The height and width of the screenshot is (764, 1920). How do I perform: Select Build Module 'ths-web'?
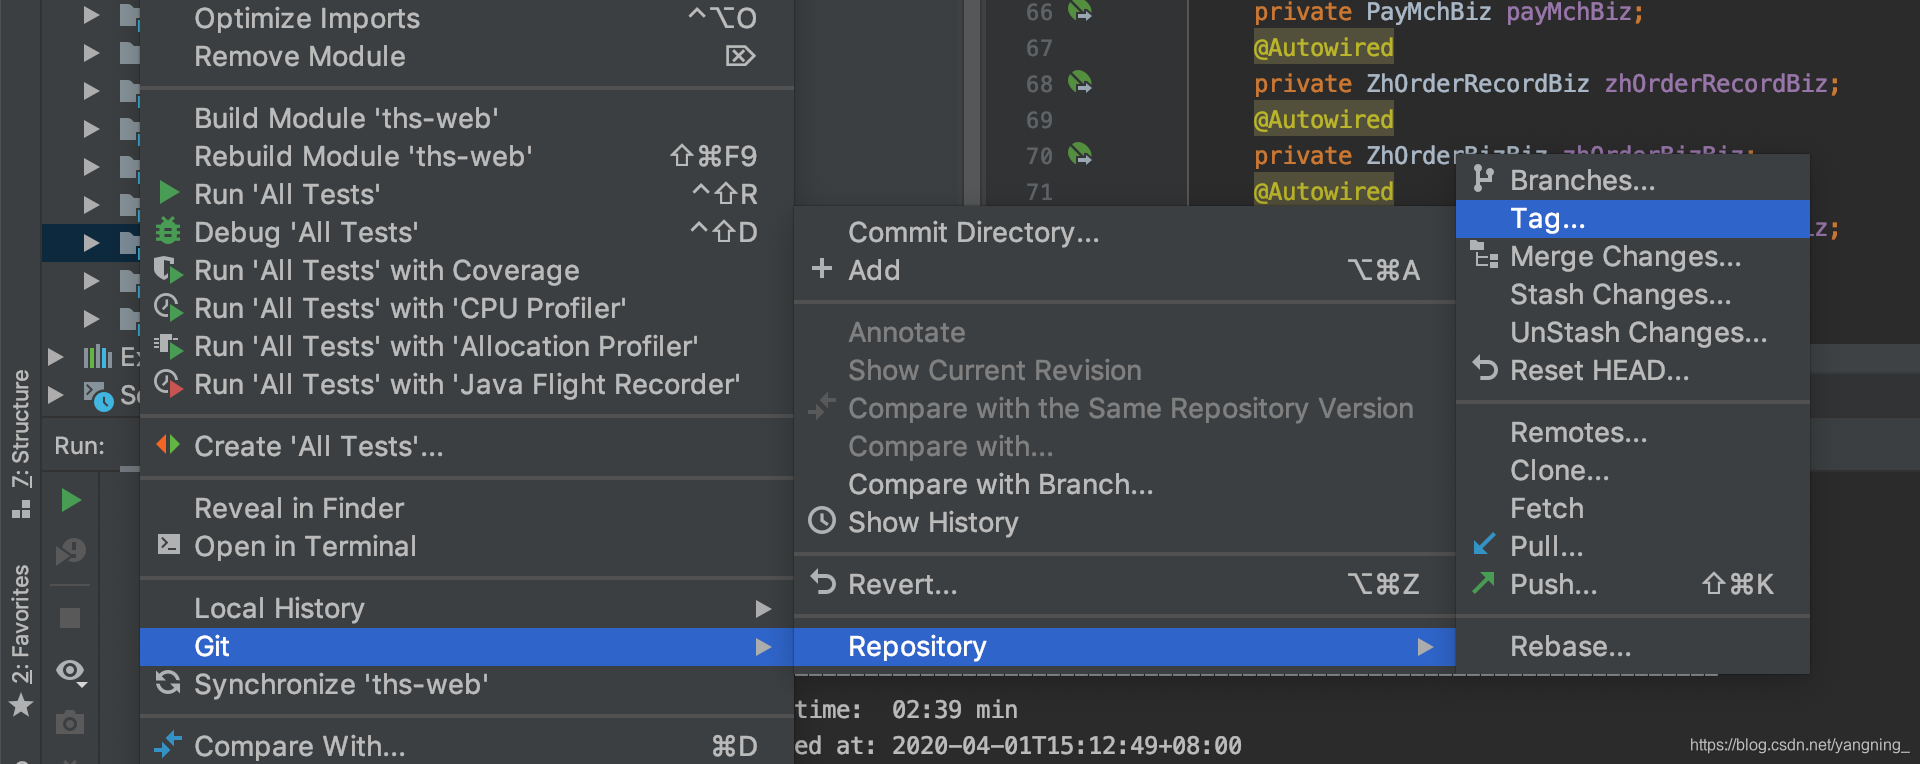467,118
